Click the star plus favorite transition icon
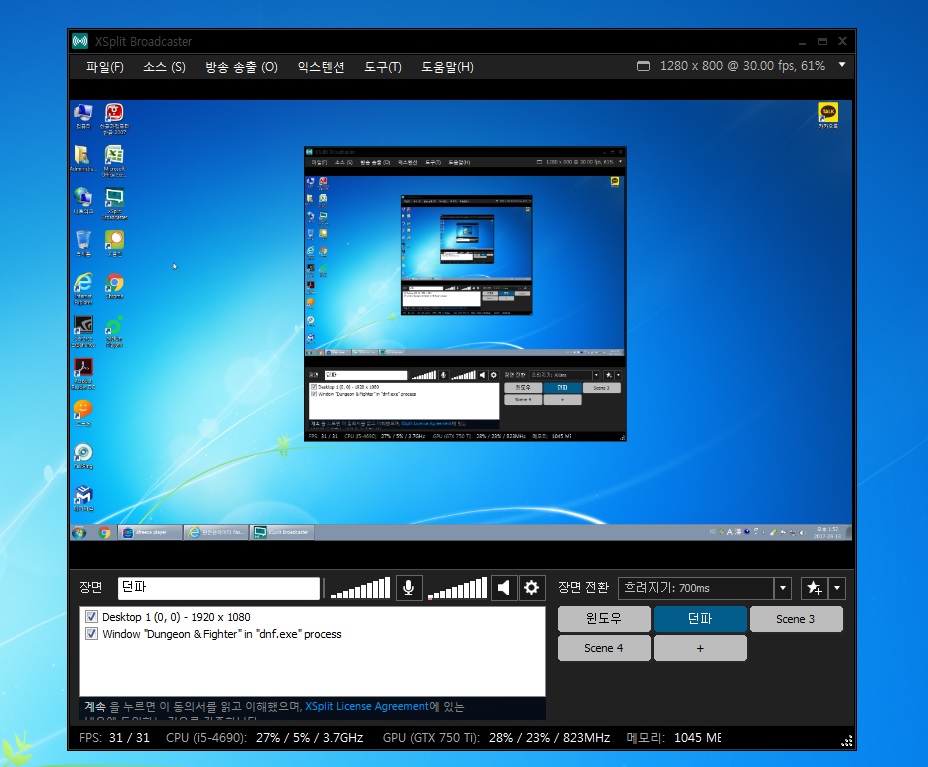The image size is (928, 767). pos(814,588)
